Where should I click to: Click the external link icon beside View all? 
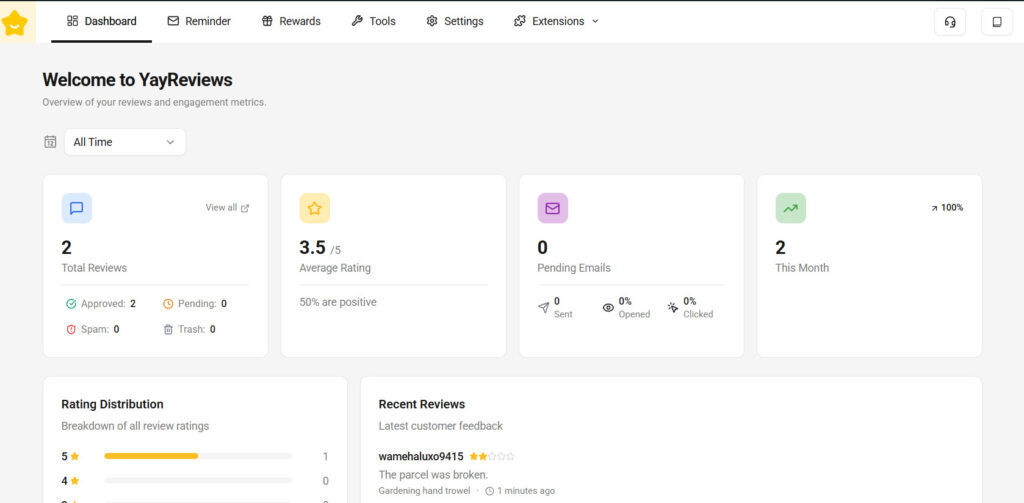[245, 208]
